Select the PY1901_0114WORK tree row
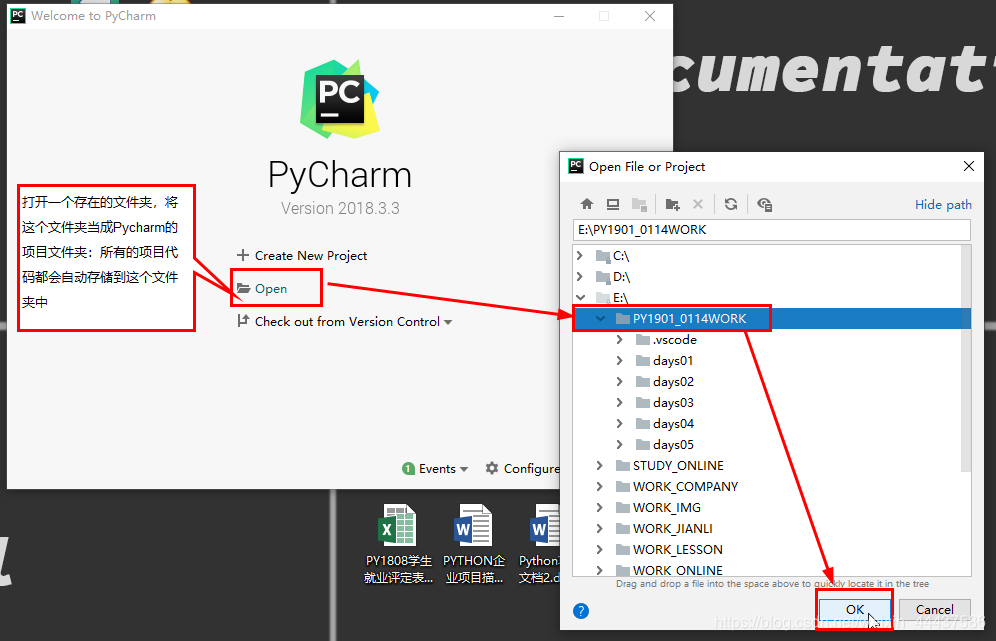 [772, 318]
